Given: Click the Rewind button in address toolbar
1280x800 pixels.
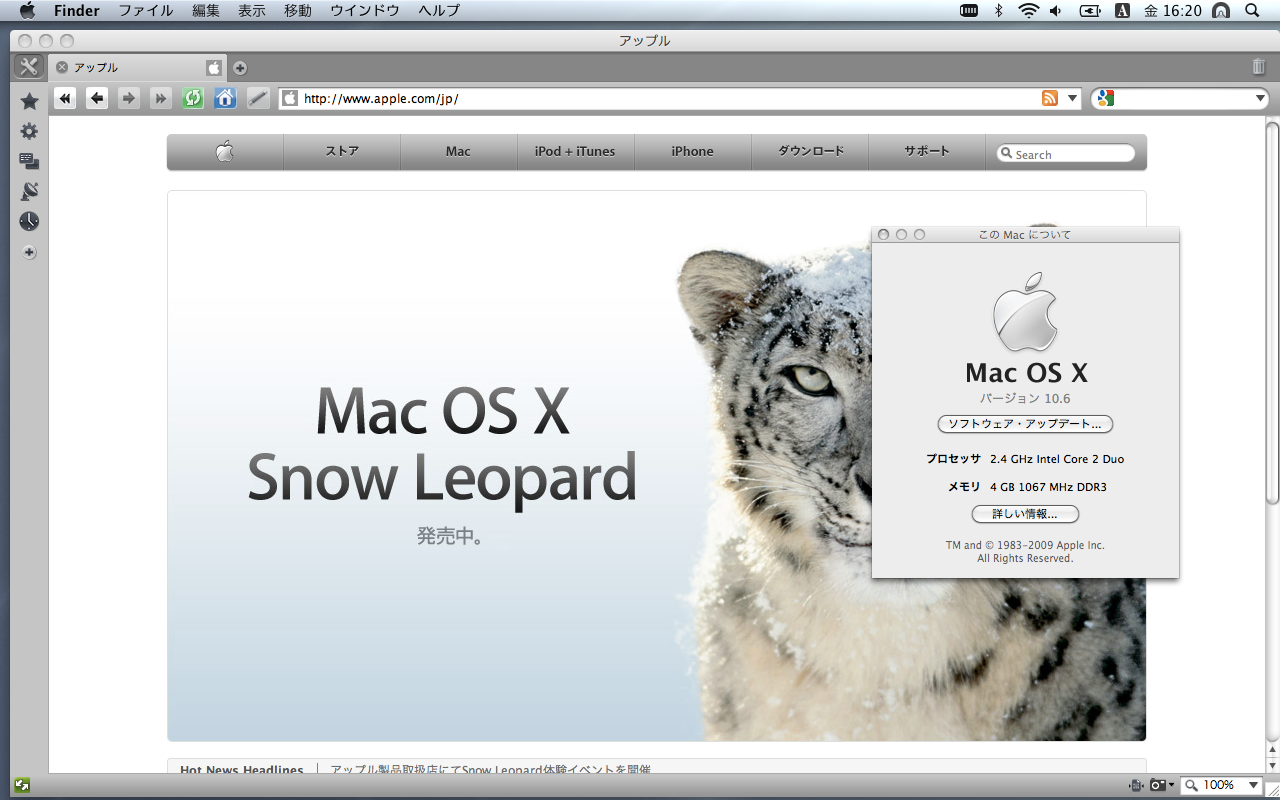Looking at the screenshot, I should (65, 98).
